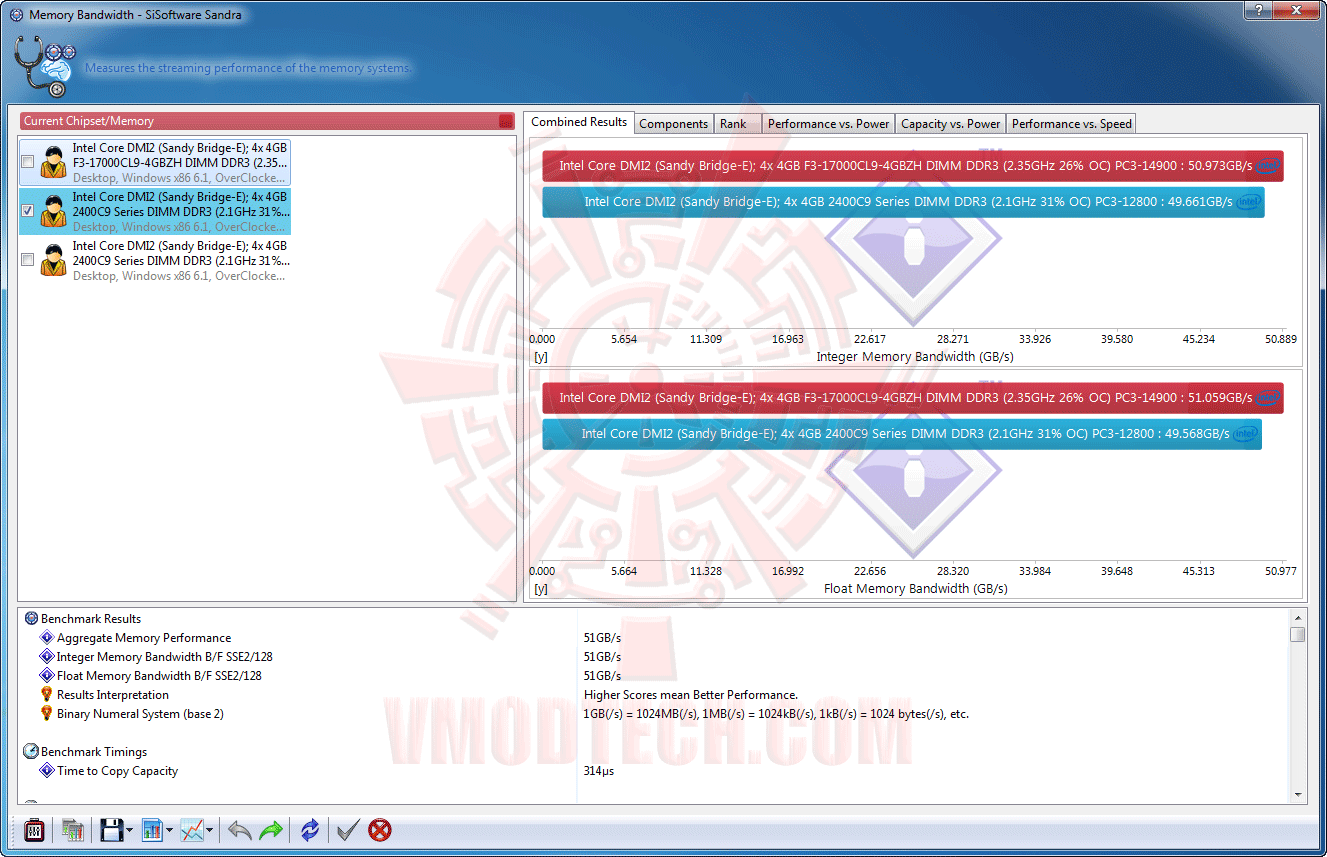Collapse the Current Chipset/Memory header button
The height and width of the screenshot is (857, 1327).
click(506, 121)
